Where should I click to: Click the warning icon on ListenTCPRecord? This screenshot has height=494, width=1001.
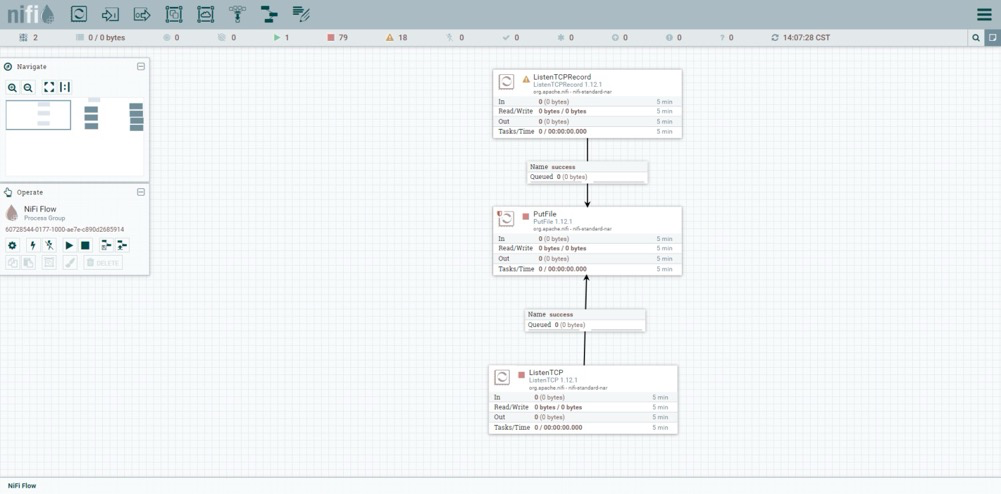[526, 79]
